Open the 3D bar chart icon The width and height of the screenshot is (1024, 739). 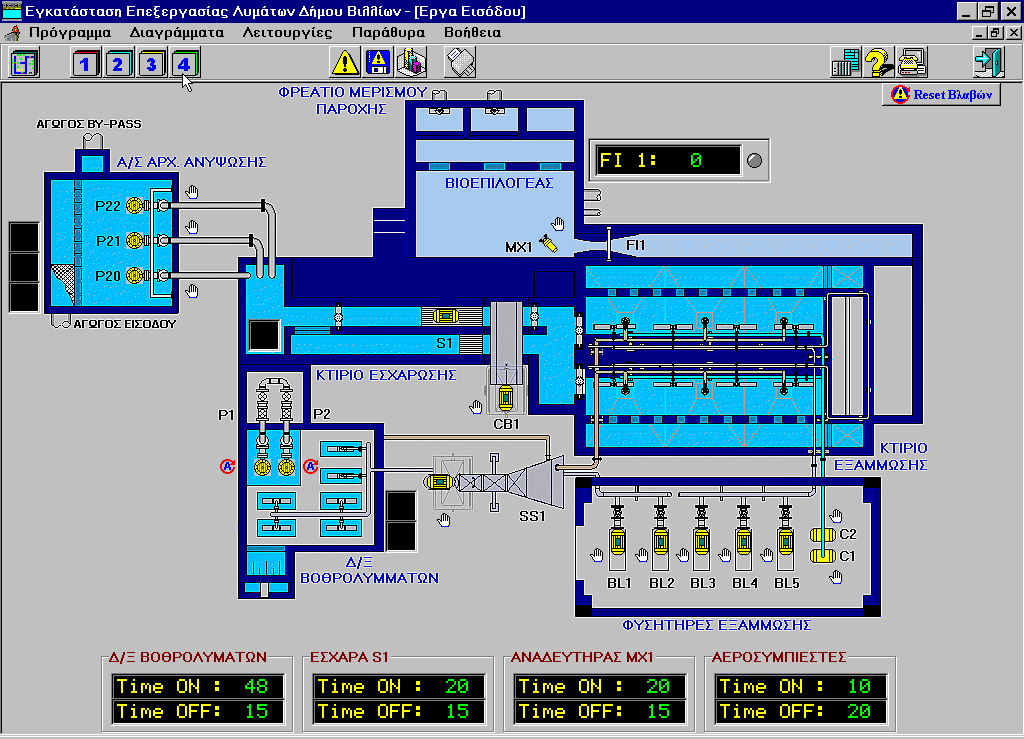point(411,63)
